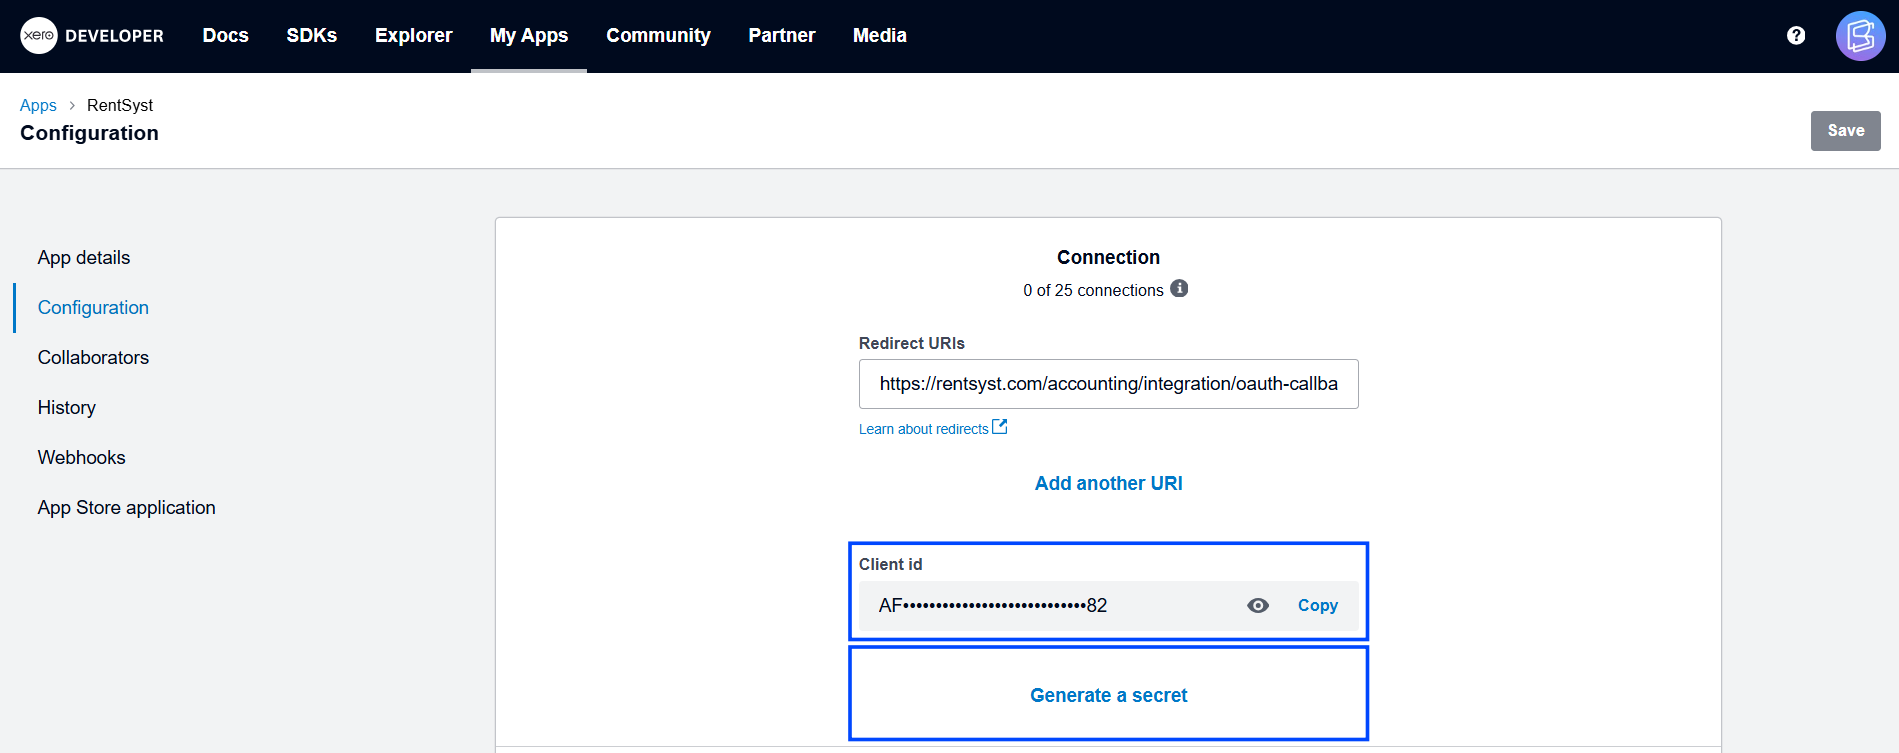
Task: Open the help question mark icon
Action: (1796, 36)
